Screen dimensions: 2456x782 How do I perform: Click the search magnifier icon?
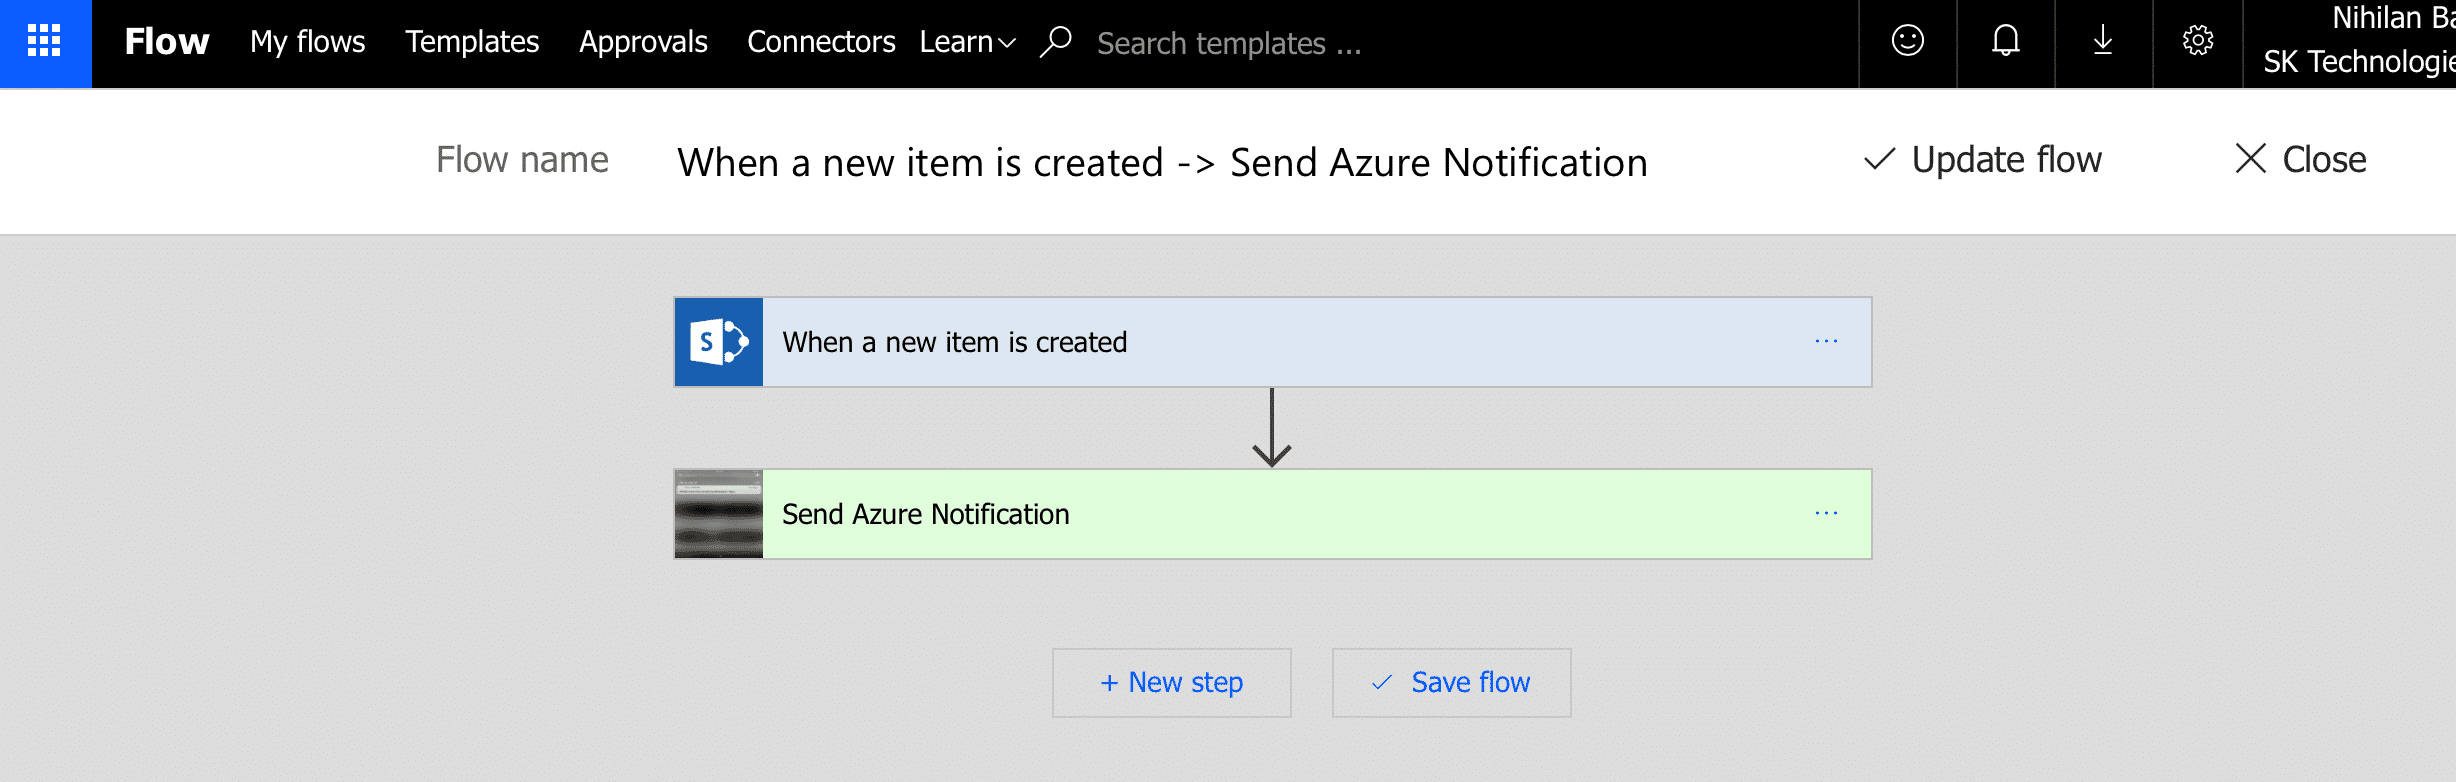(1055, 42)
